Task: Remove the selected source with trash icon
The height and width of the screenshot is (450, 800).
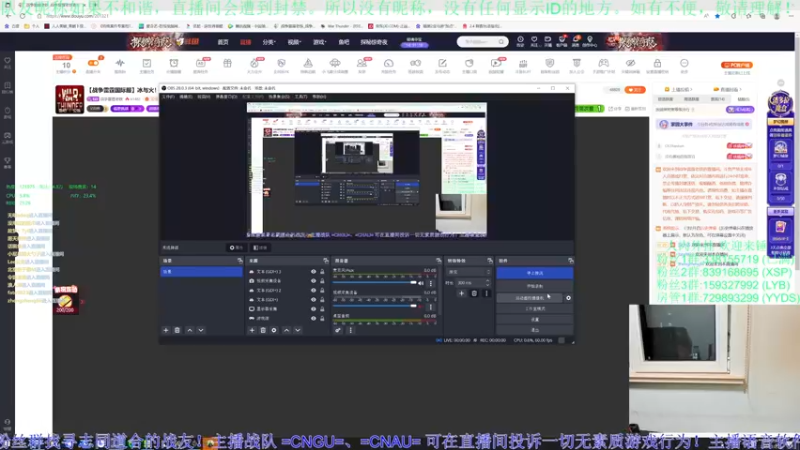Action: [x=263, y=330]
